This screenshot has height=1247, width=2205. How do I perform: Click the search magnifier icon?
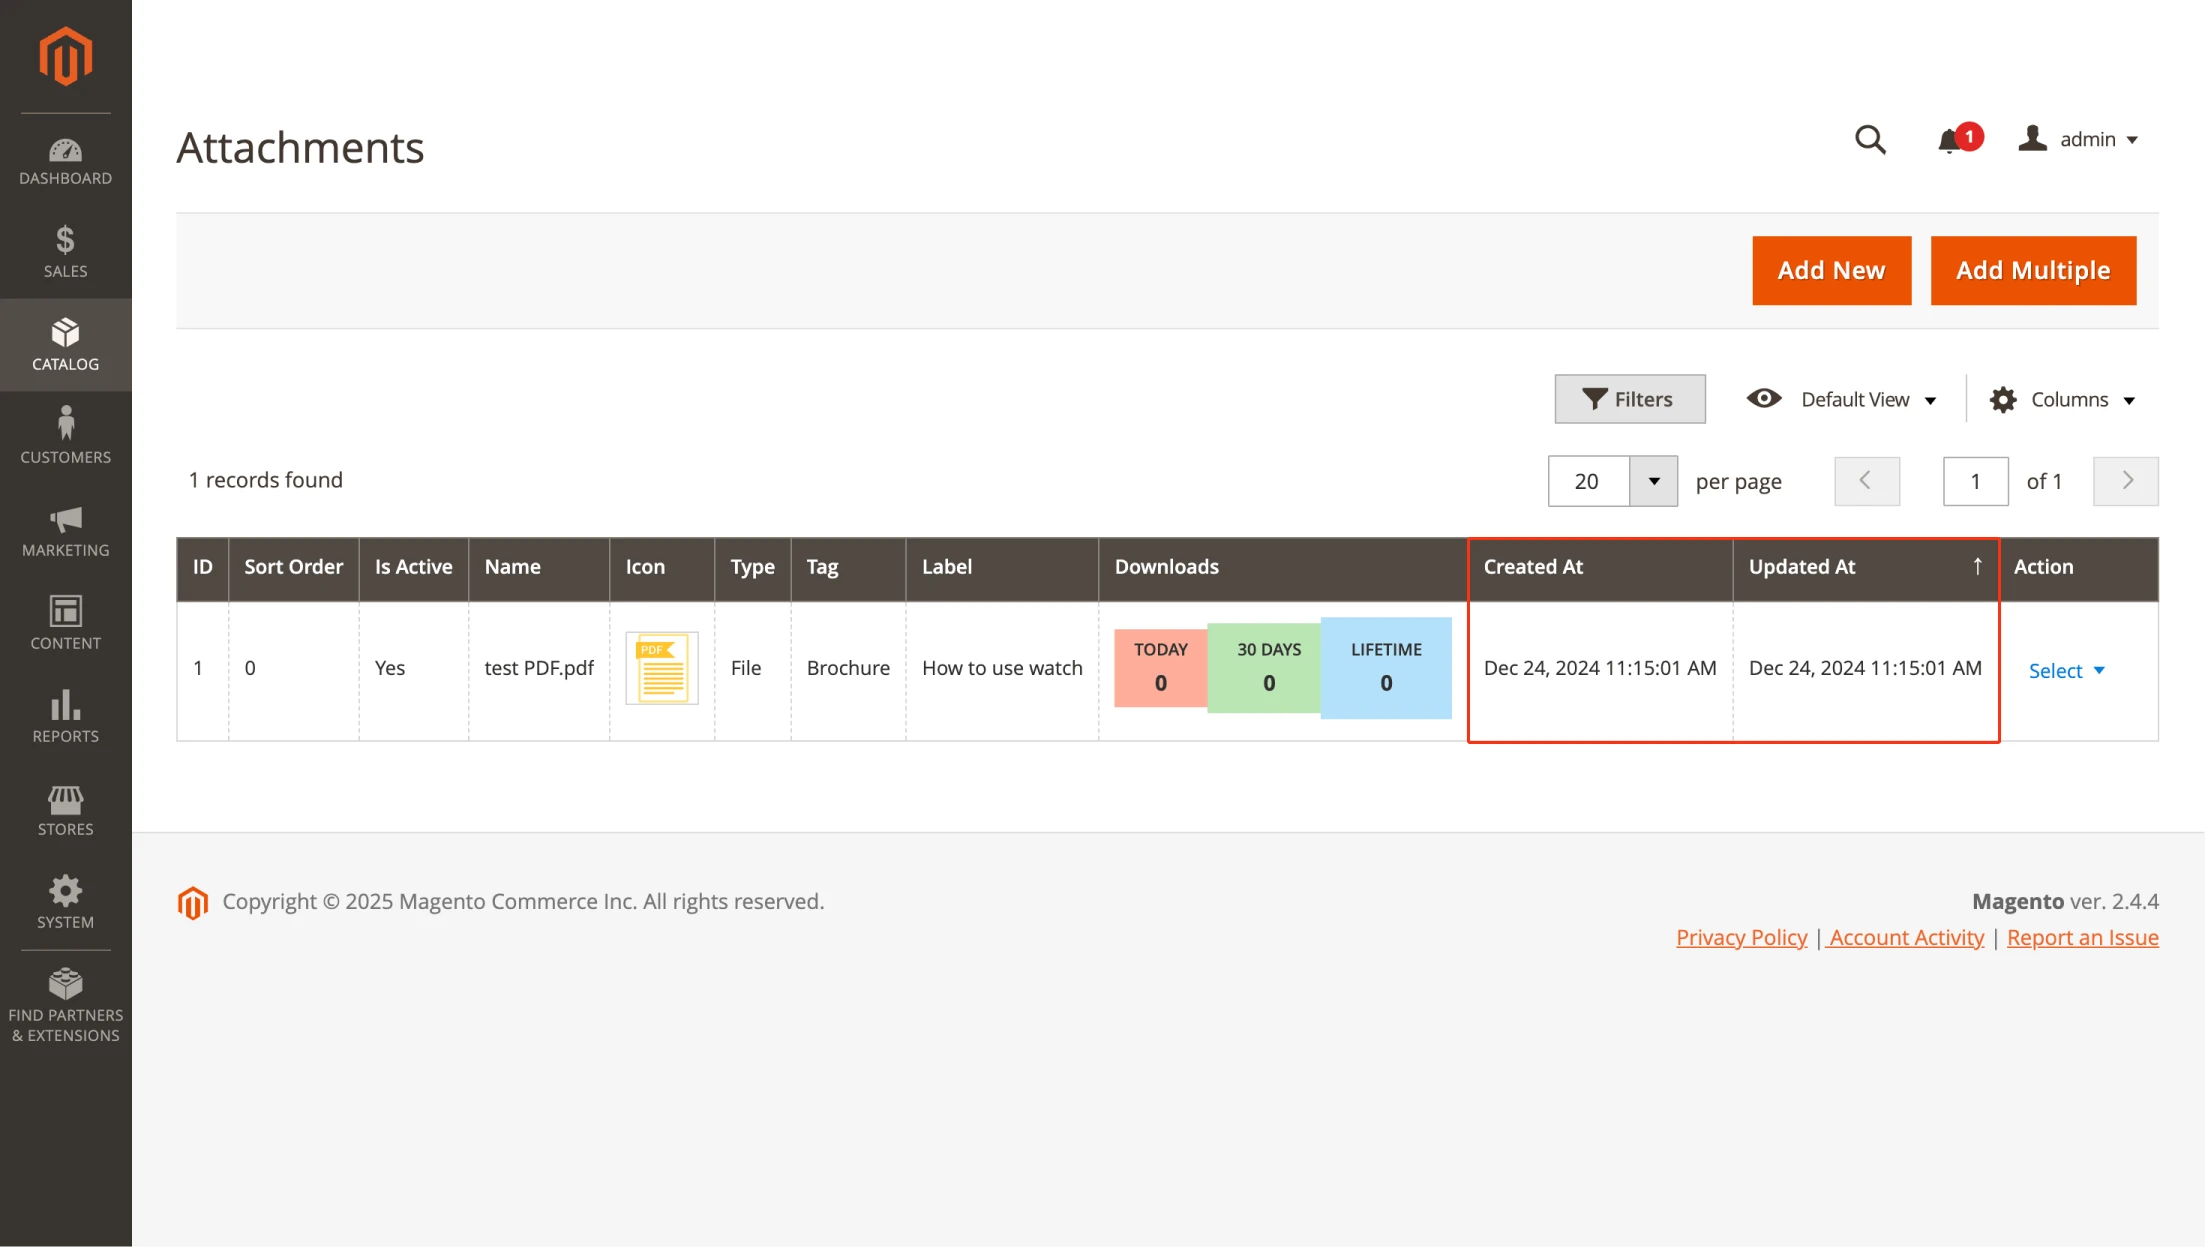1870,139
